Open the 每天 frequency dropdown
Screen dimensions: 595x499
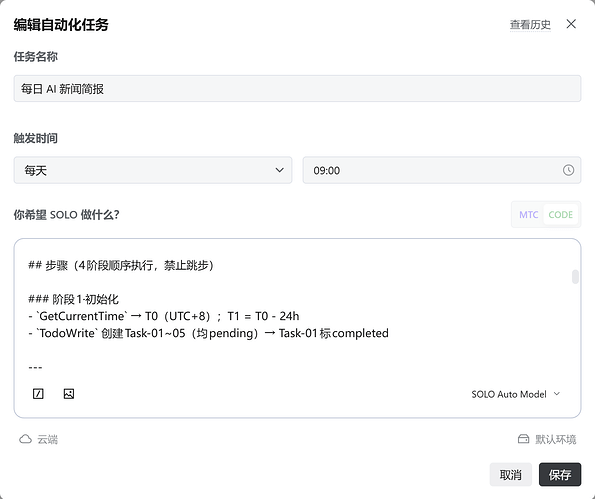point(153,170)
